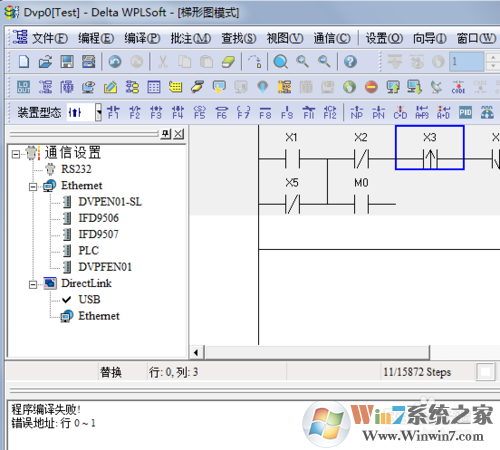500x450 pixels.
Task: Draw horizontal line with F8 icon
Action: [x=265, y=112]
